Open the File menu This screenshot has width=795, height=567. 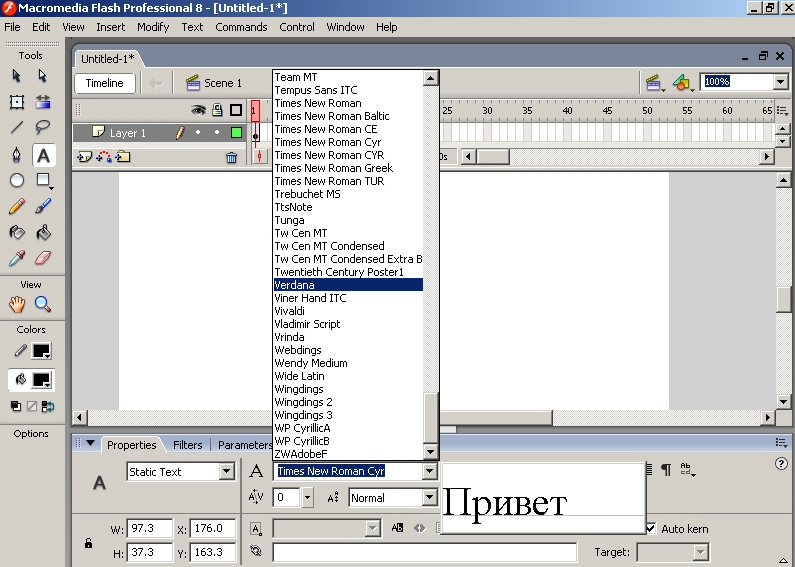pos(12,27)
